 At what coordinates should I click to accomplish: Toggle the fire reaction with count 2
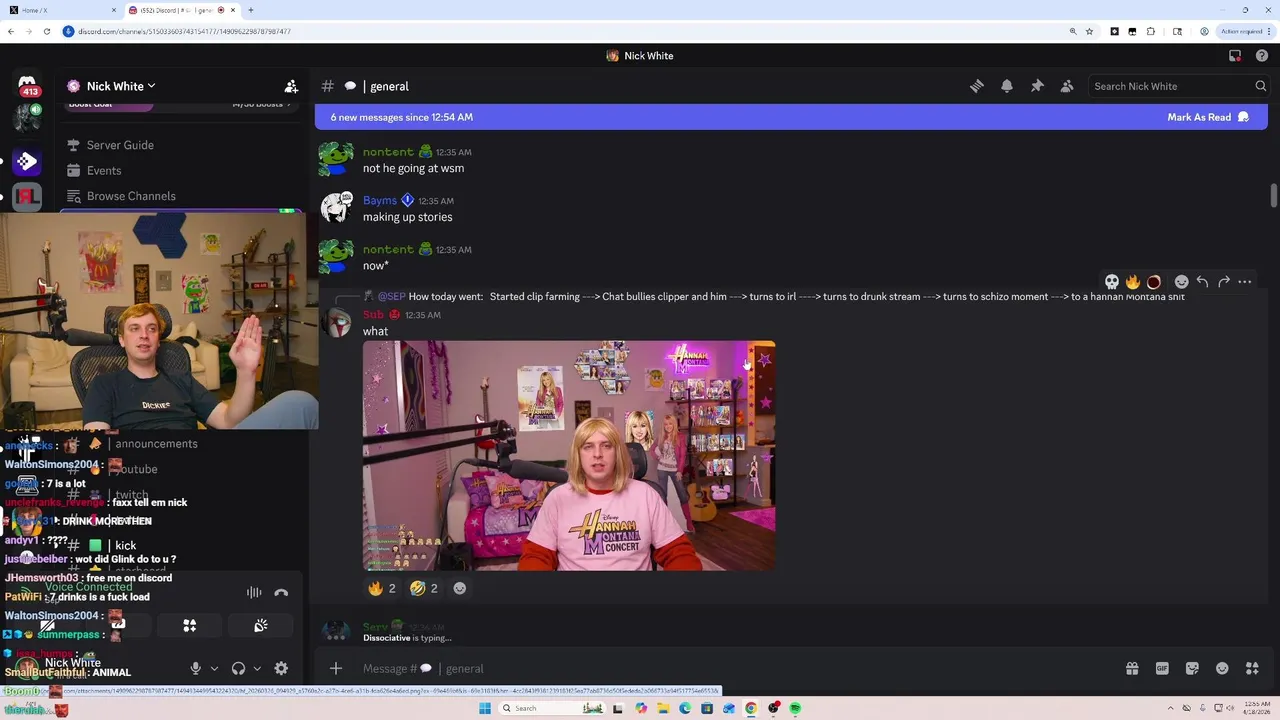[x=382, y=588]
